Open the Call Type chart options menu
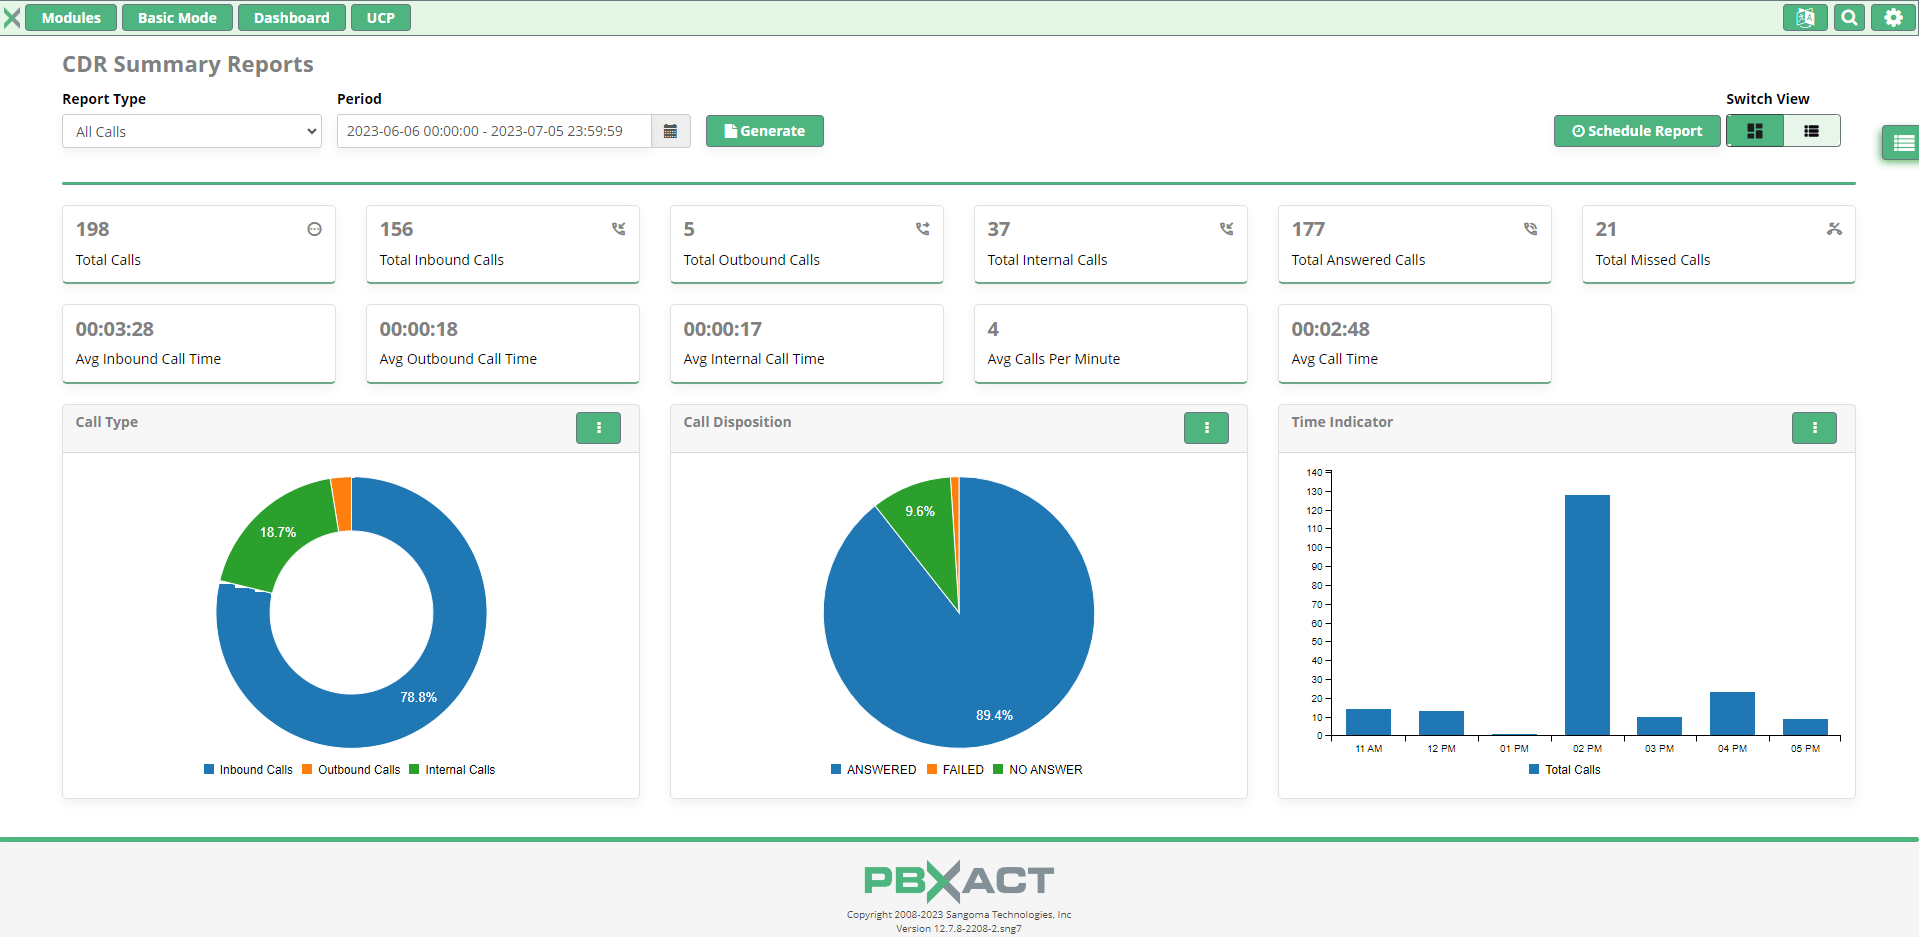Screen dimensions: 1919x937 tap(598, 428)
